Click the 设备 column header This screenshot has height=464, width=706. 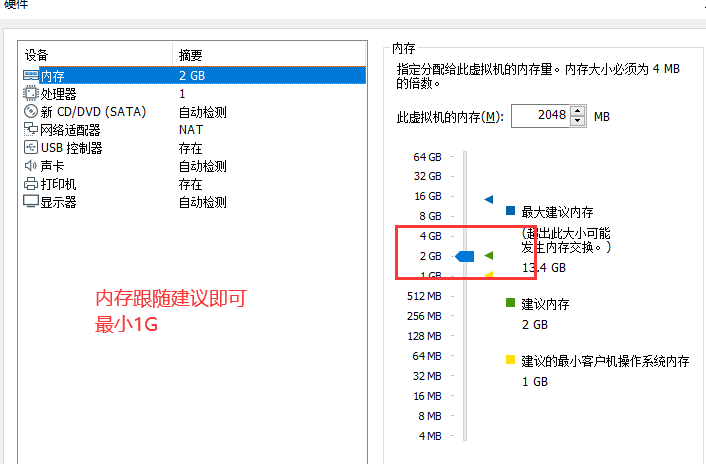tap(36, 55)
